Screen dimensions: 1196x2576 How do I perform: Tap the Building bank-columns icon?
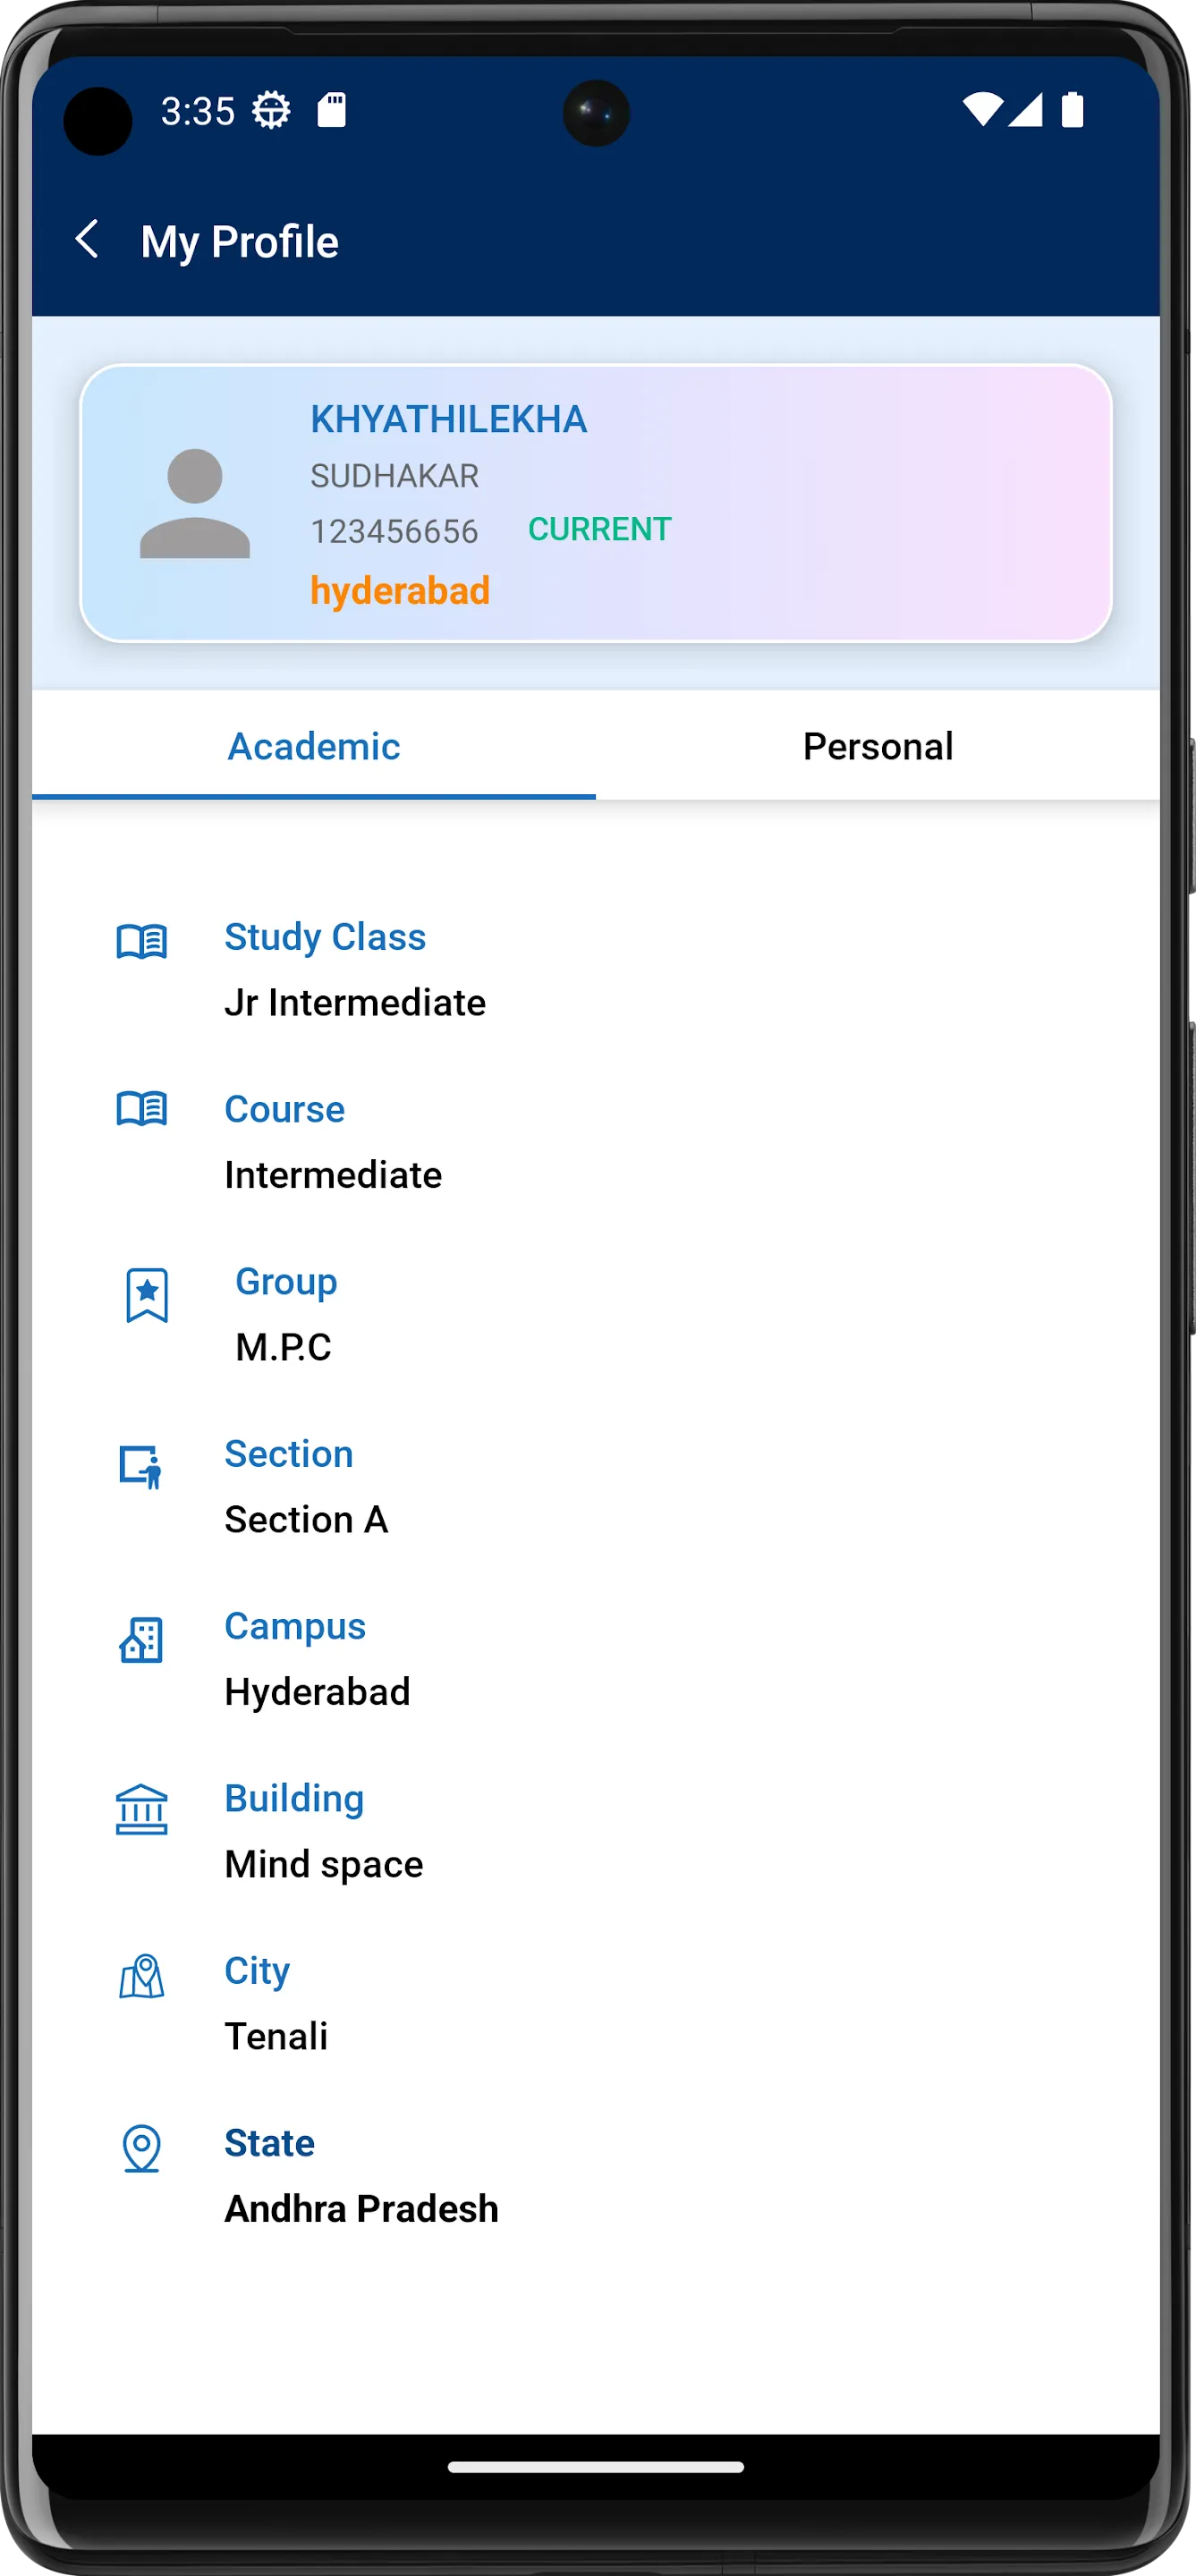click(x=142, y=1811)
